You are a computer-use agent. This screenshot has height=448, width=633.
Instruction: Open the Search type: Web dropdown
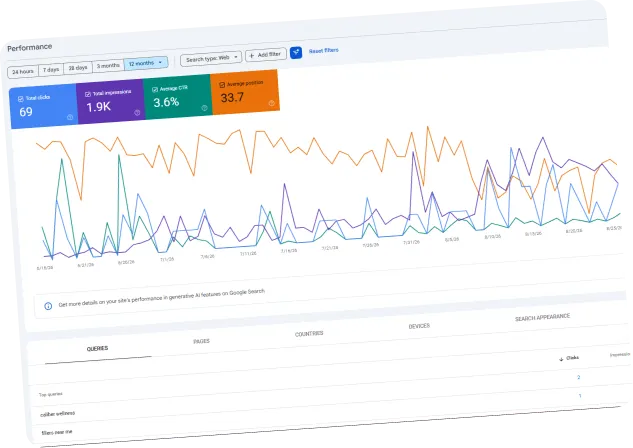point(211,59)
